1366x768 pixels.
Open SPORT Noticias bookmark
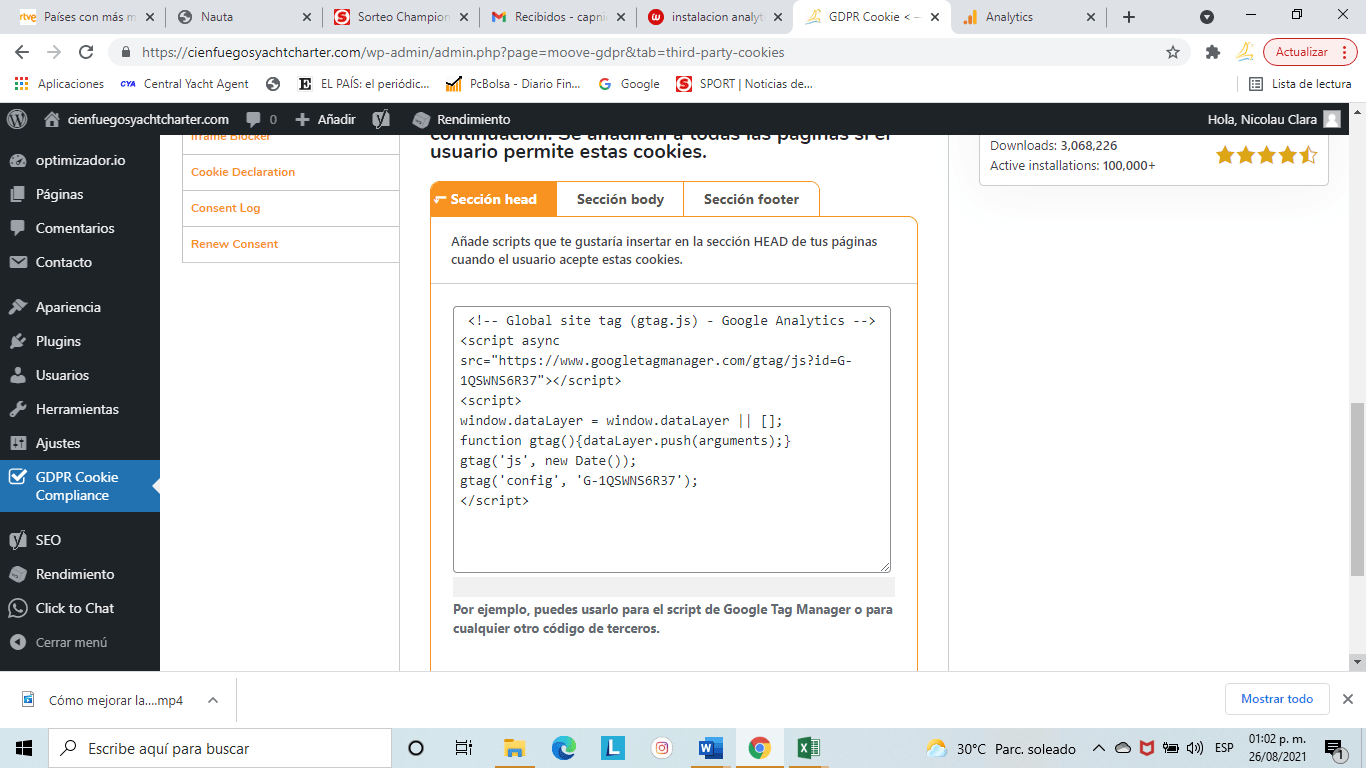point(745,84)
